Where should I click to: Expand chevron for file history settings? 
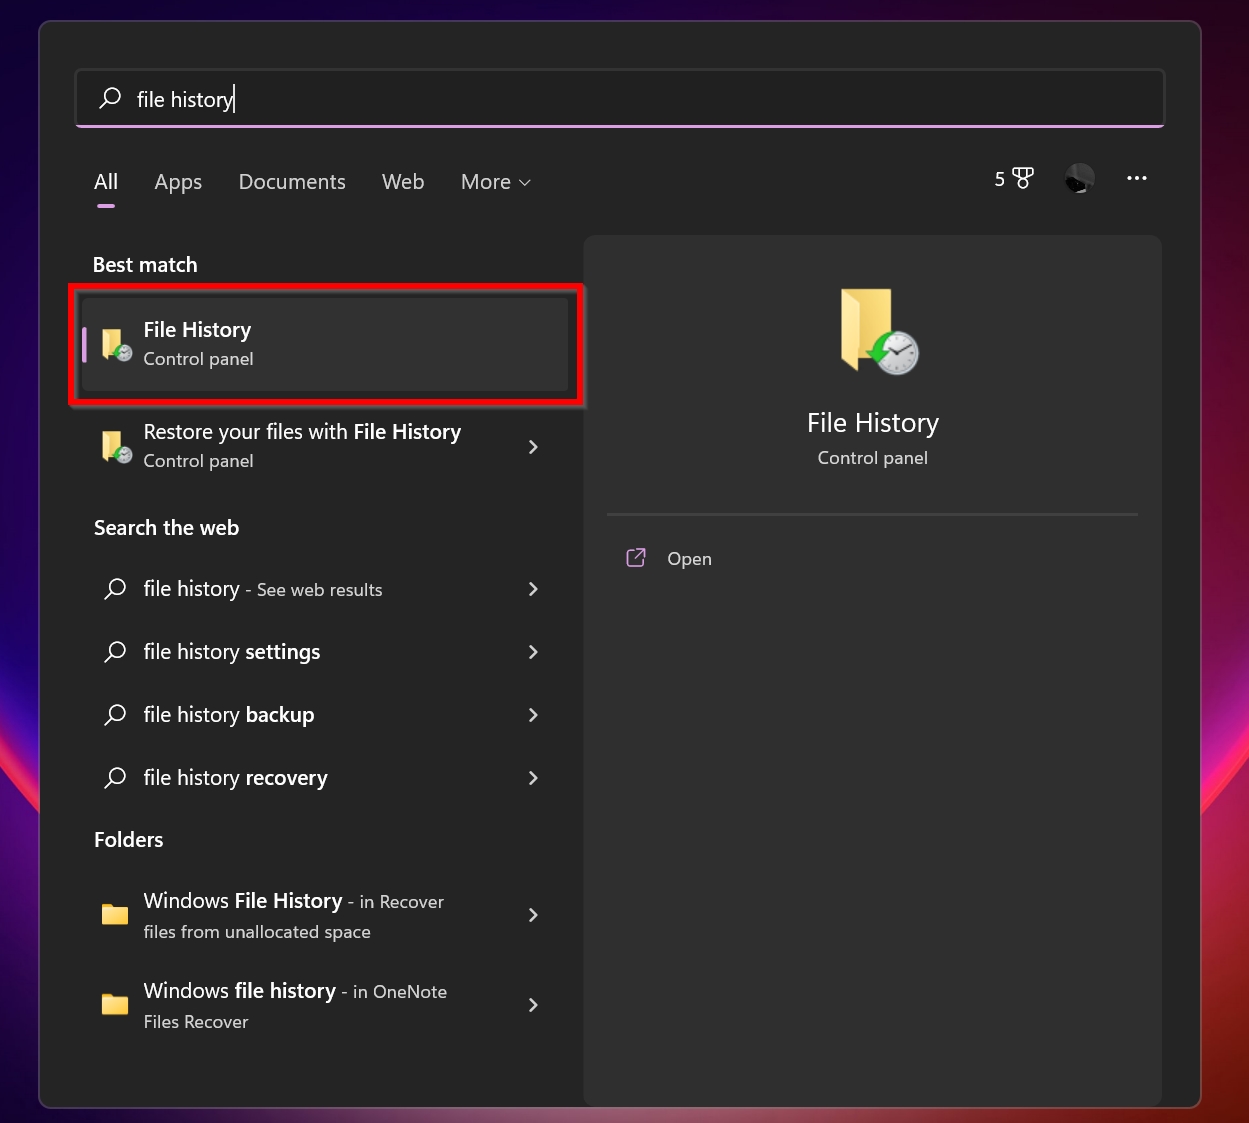click(x=533, y=652)
